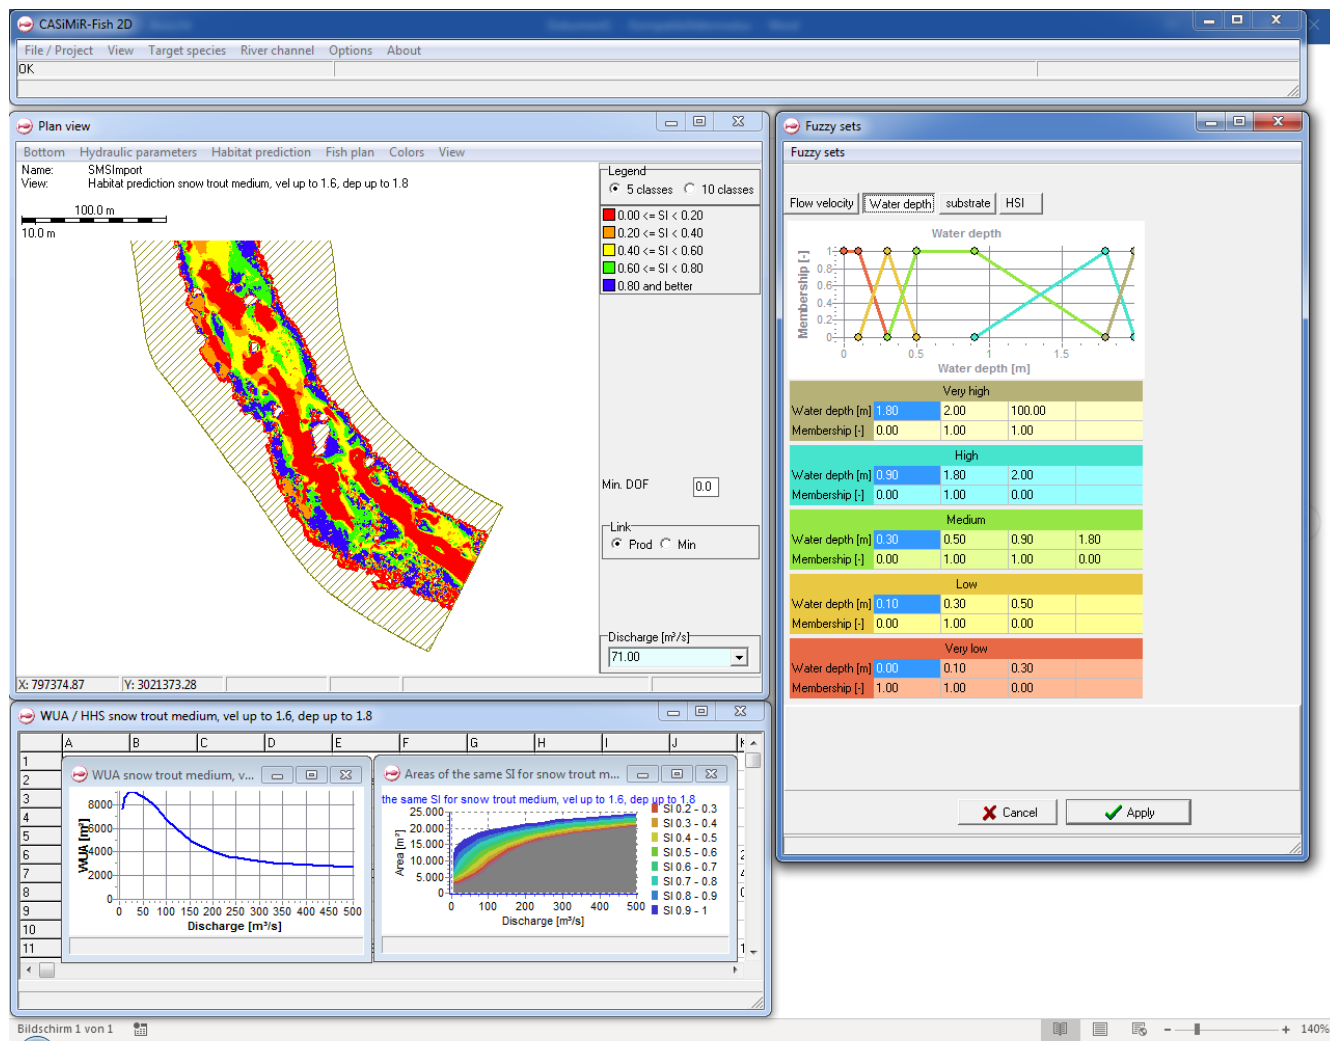This screenshot has width=1330, height=1041.
Task: Click the Min. DOF input field
Action: coord(705,487)
